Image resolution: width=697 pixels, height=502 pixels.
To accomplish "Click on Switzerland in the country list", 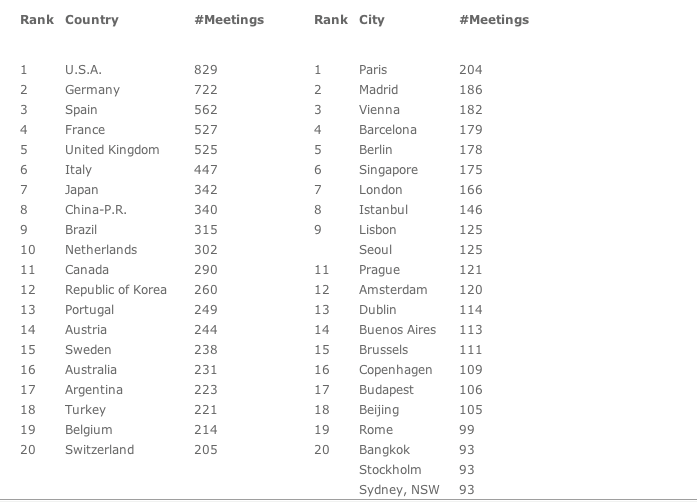I will coord(99,450).
